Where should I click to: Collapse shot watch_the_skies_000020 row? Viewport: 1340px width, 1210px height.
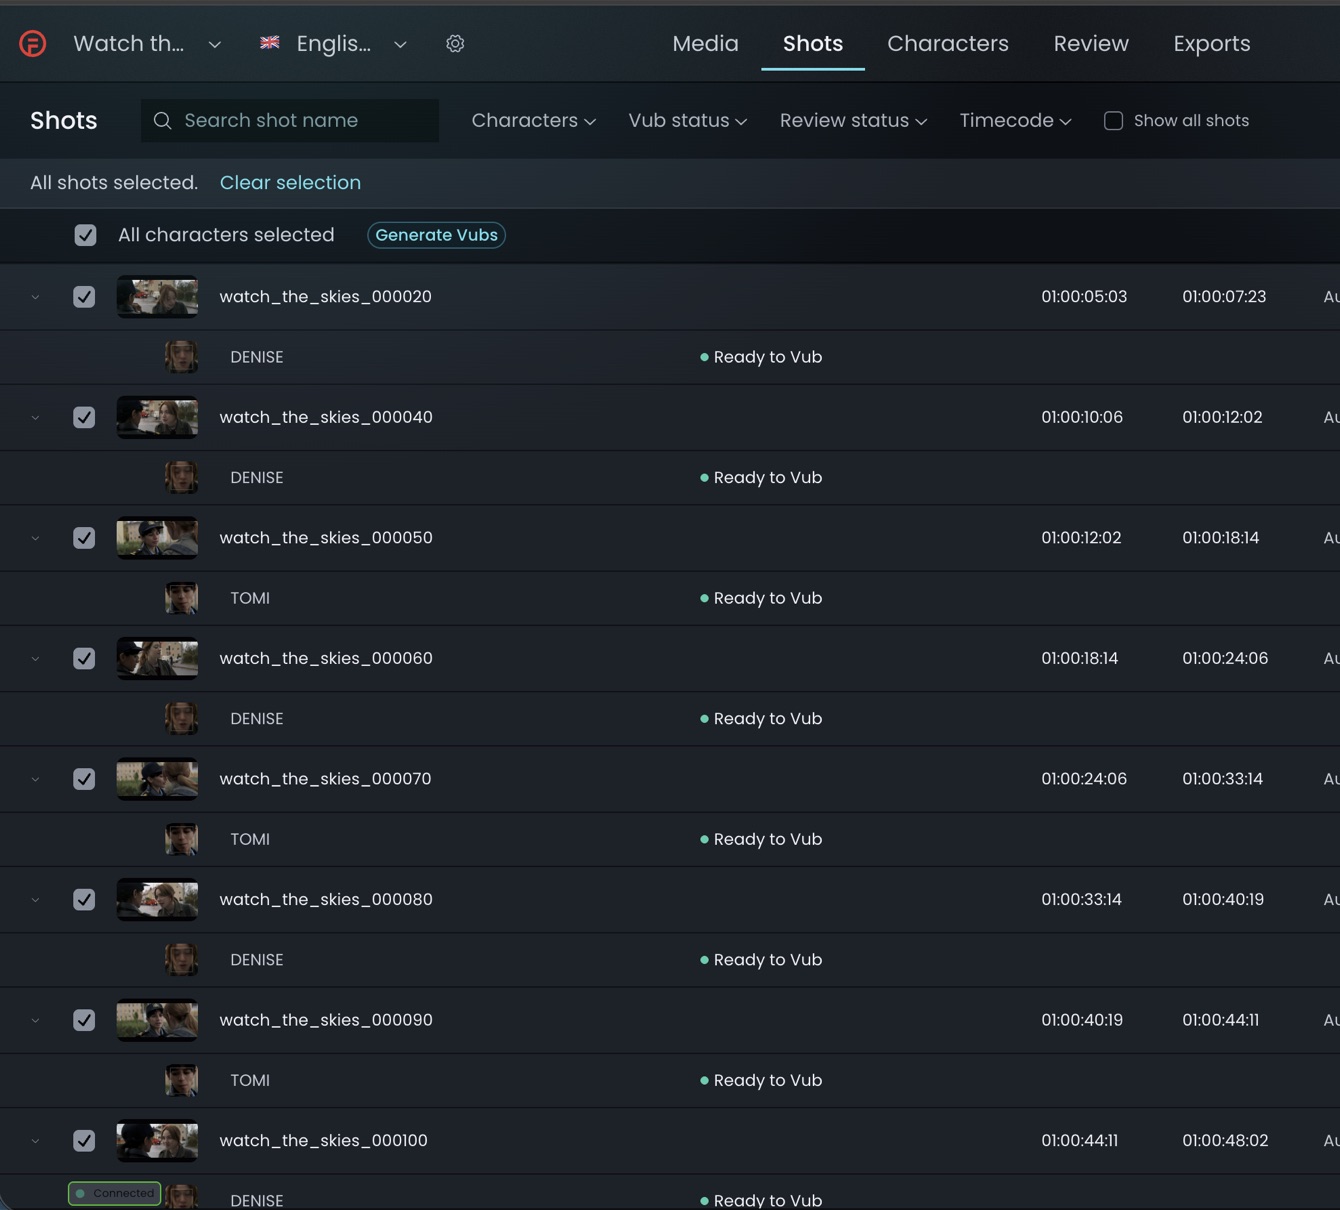[35, 297]
